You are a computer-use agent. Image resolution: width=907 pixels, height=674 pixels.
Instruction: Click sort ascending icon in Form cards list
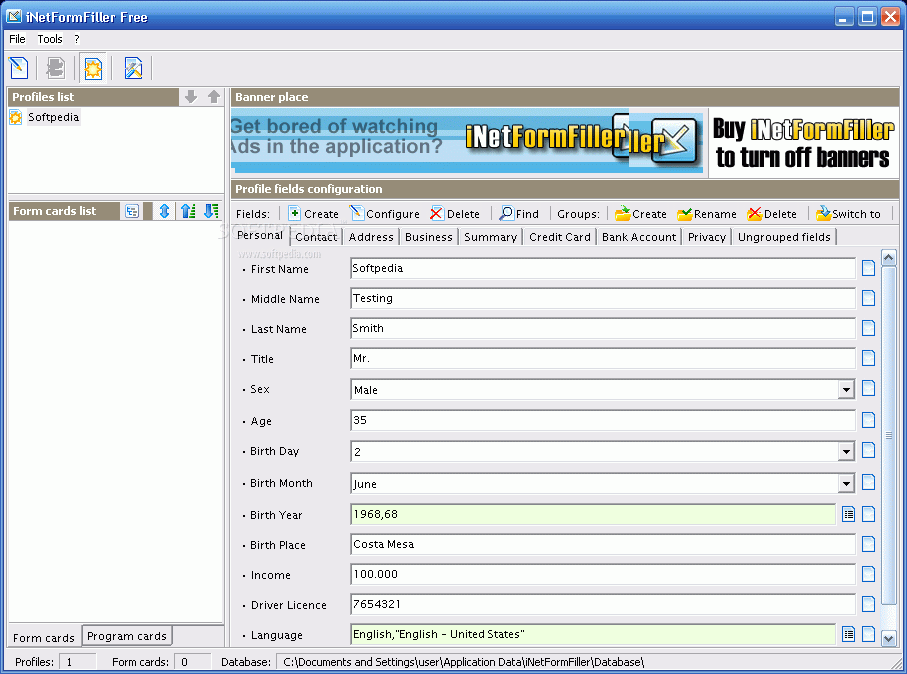pos(187,211)
